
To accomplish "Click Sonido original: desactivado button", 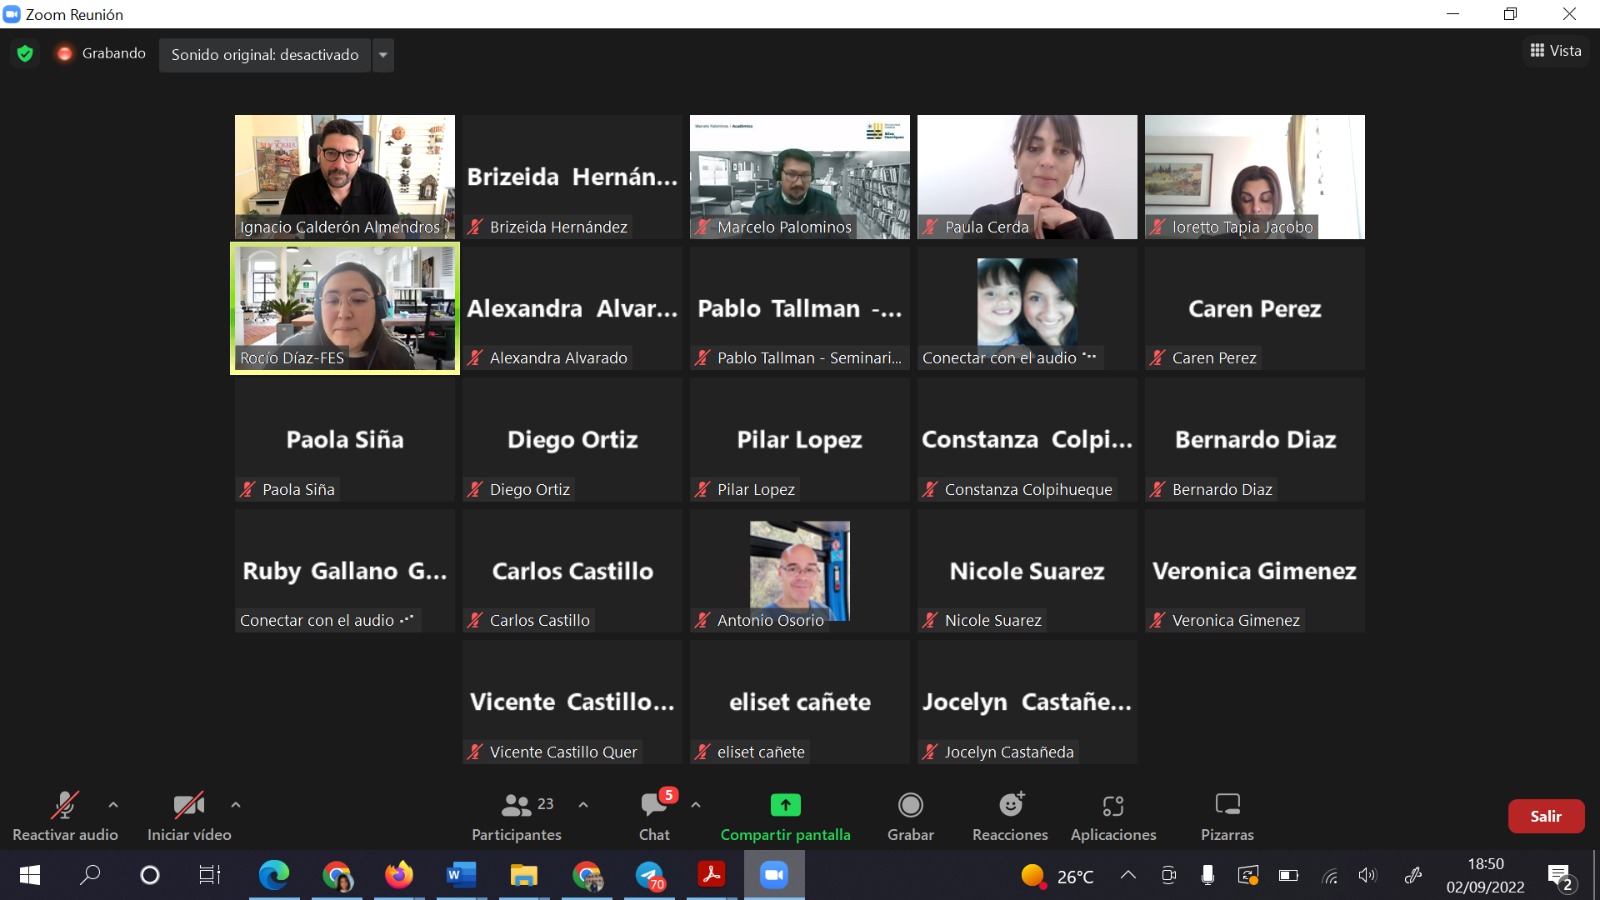I will click(265, 55).
